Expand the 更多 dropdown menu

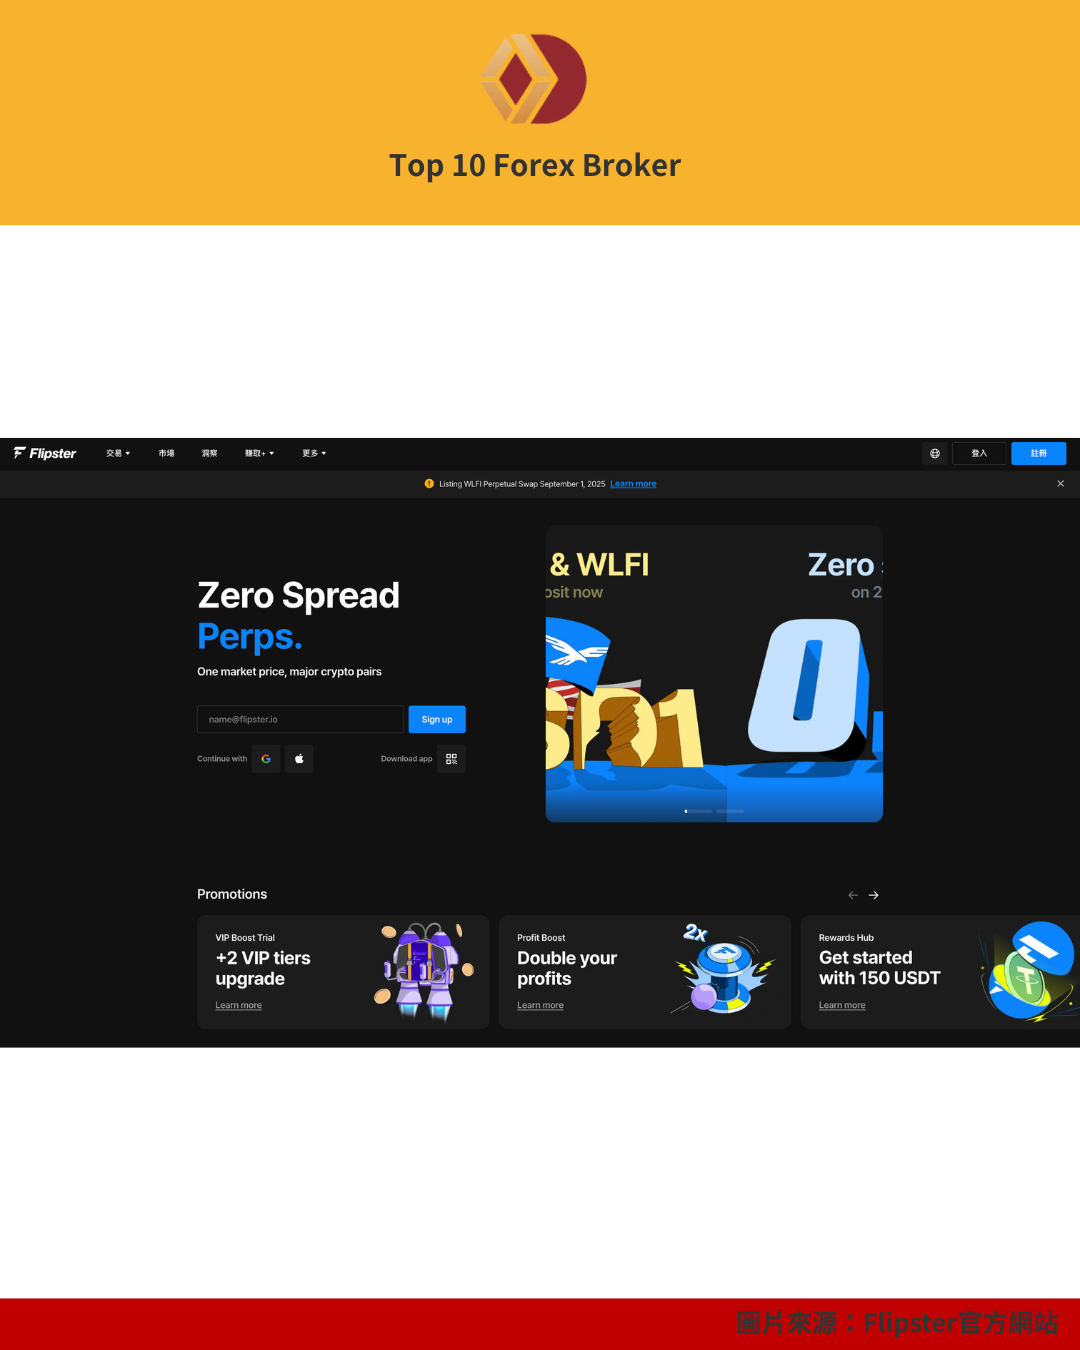pyautogui.click(x=314, y=453)
